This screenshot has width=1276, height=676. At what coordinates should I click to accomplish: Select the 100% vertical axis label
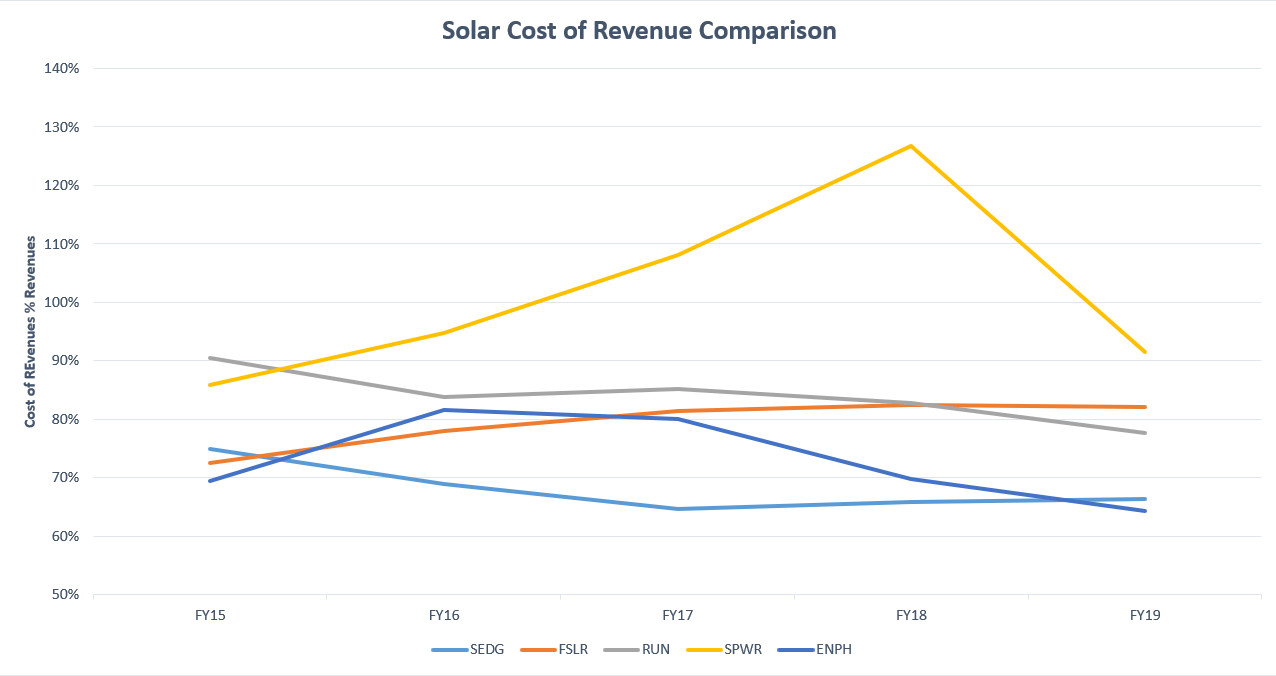coord(61,302)
